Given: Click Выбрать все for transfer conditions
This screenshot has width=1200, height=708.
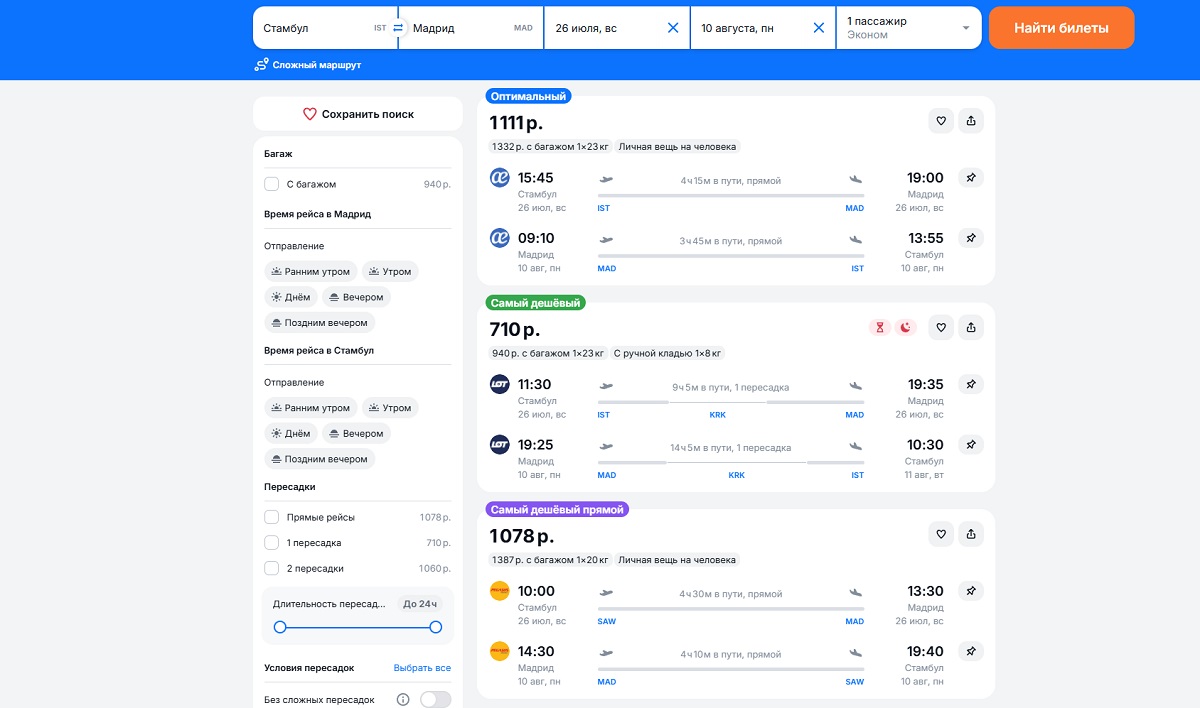Looking at the screenshot, I should point(422,668).
